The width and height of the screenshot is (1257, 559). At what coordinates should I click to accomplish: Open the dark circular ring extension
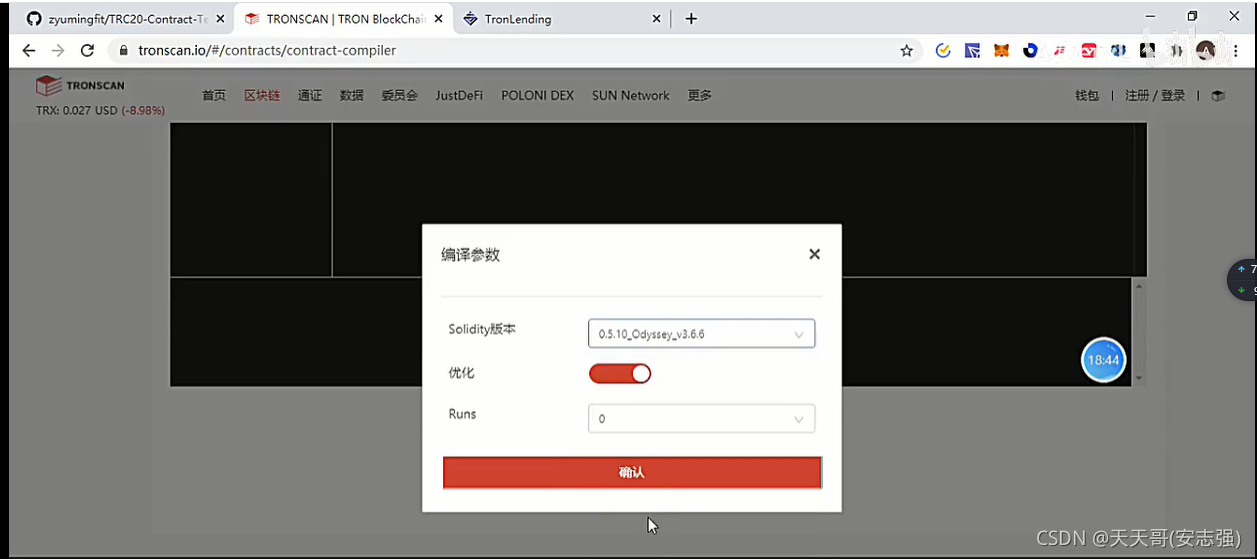1030,50
